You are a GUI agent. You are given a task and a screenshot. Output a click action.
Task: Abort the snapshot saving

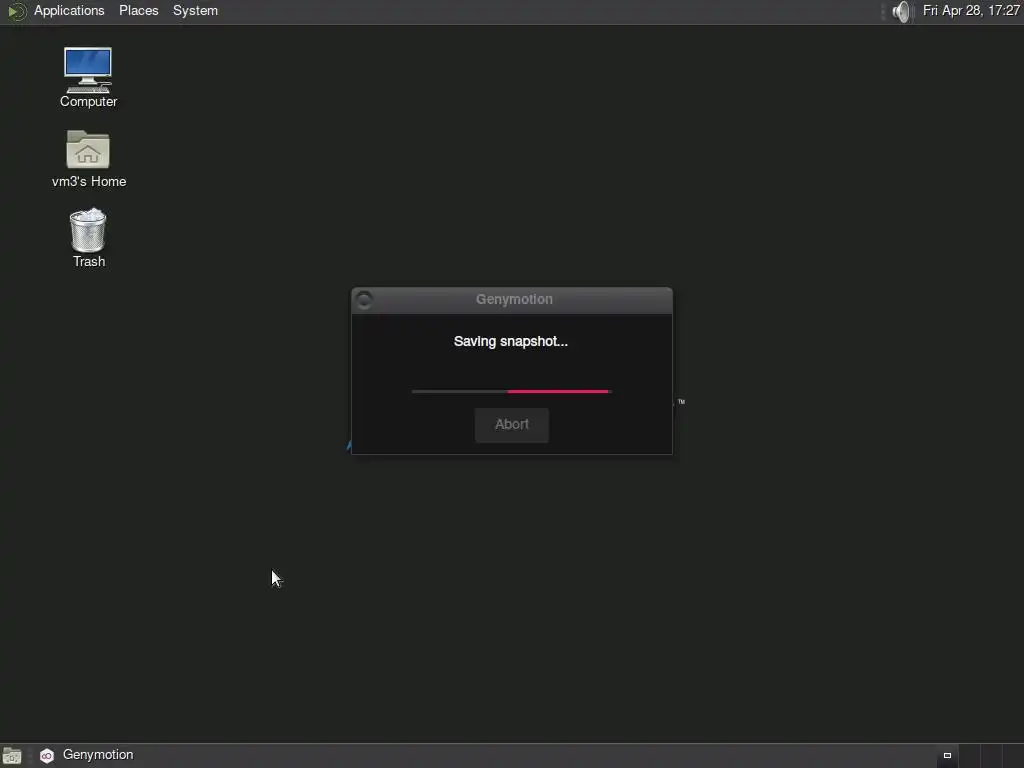click(512, 425)
